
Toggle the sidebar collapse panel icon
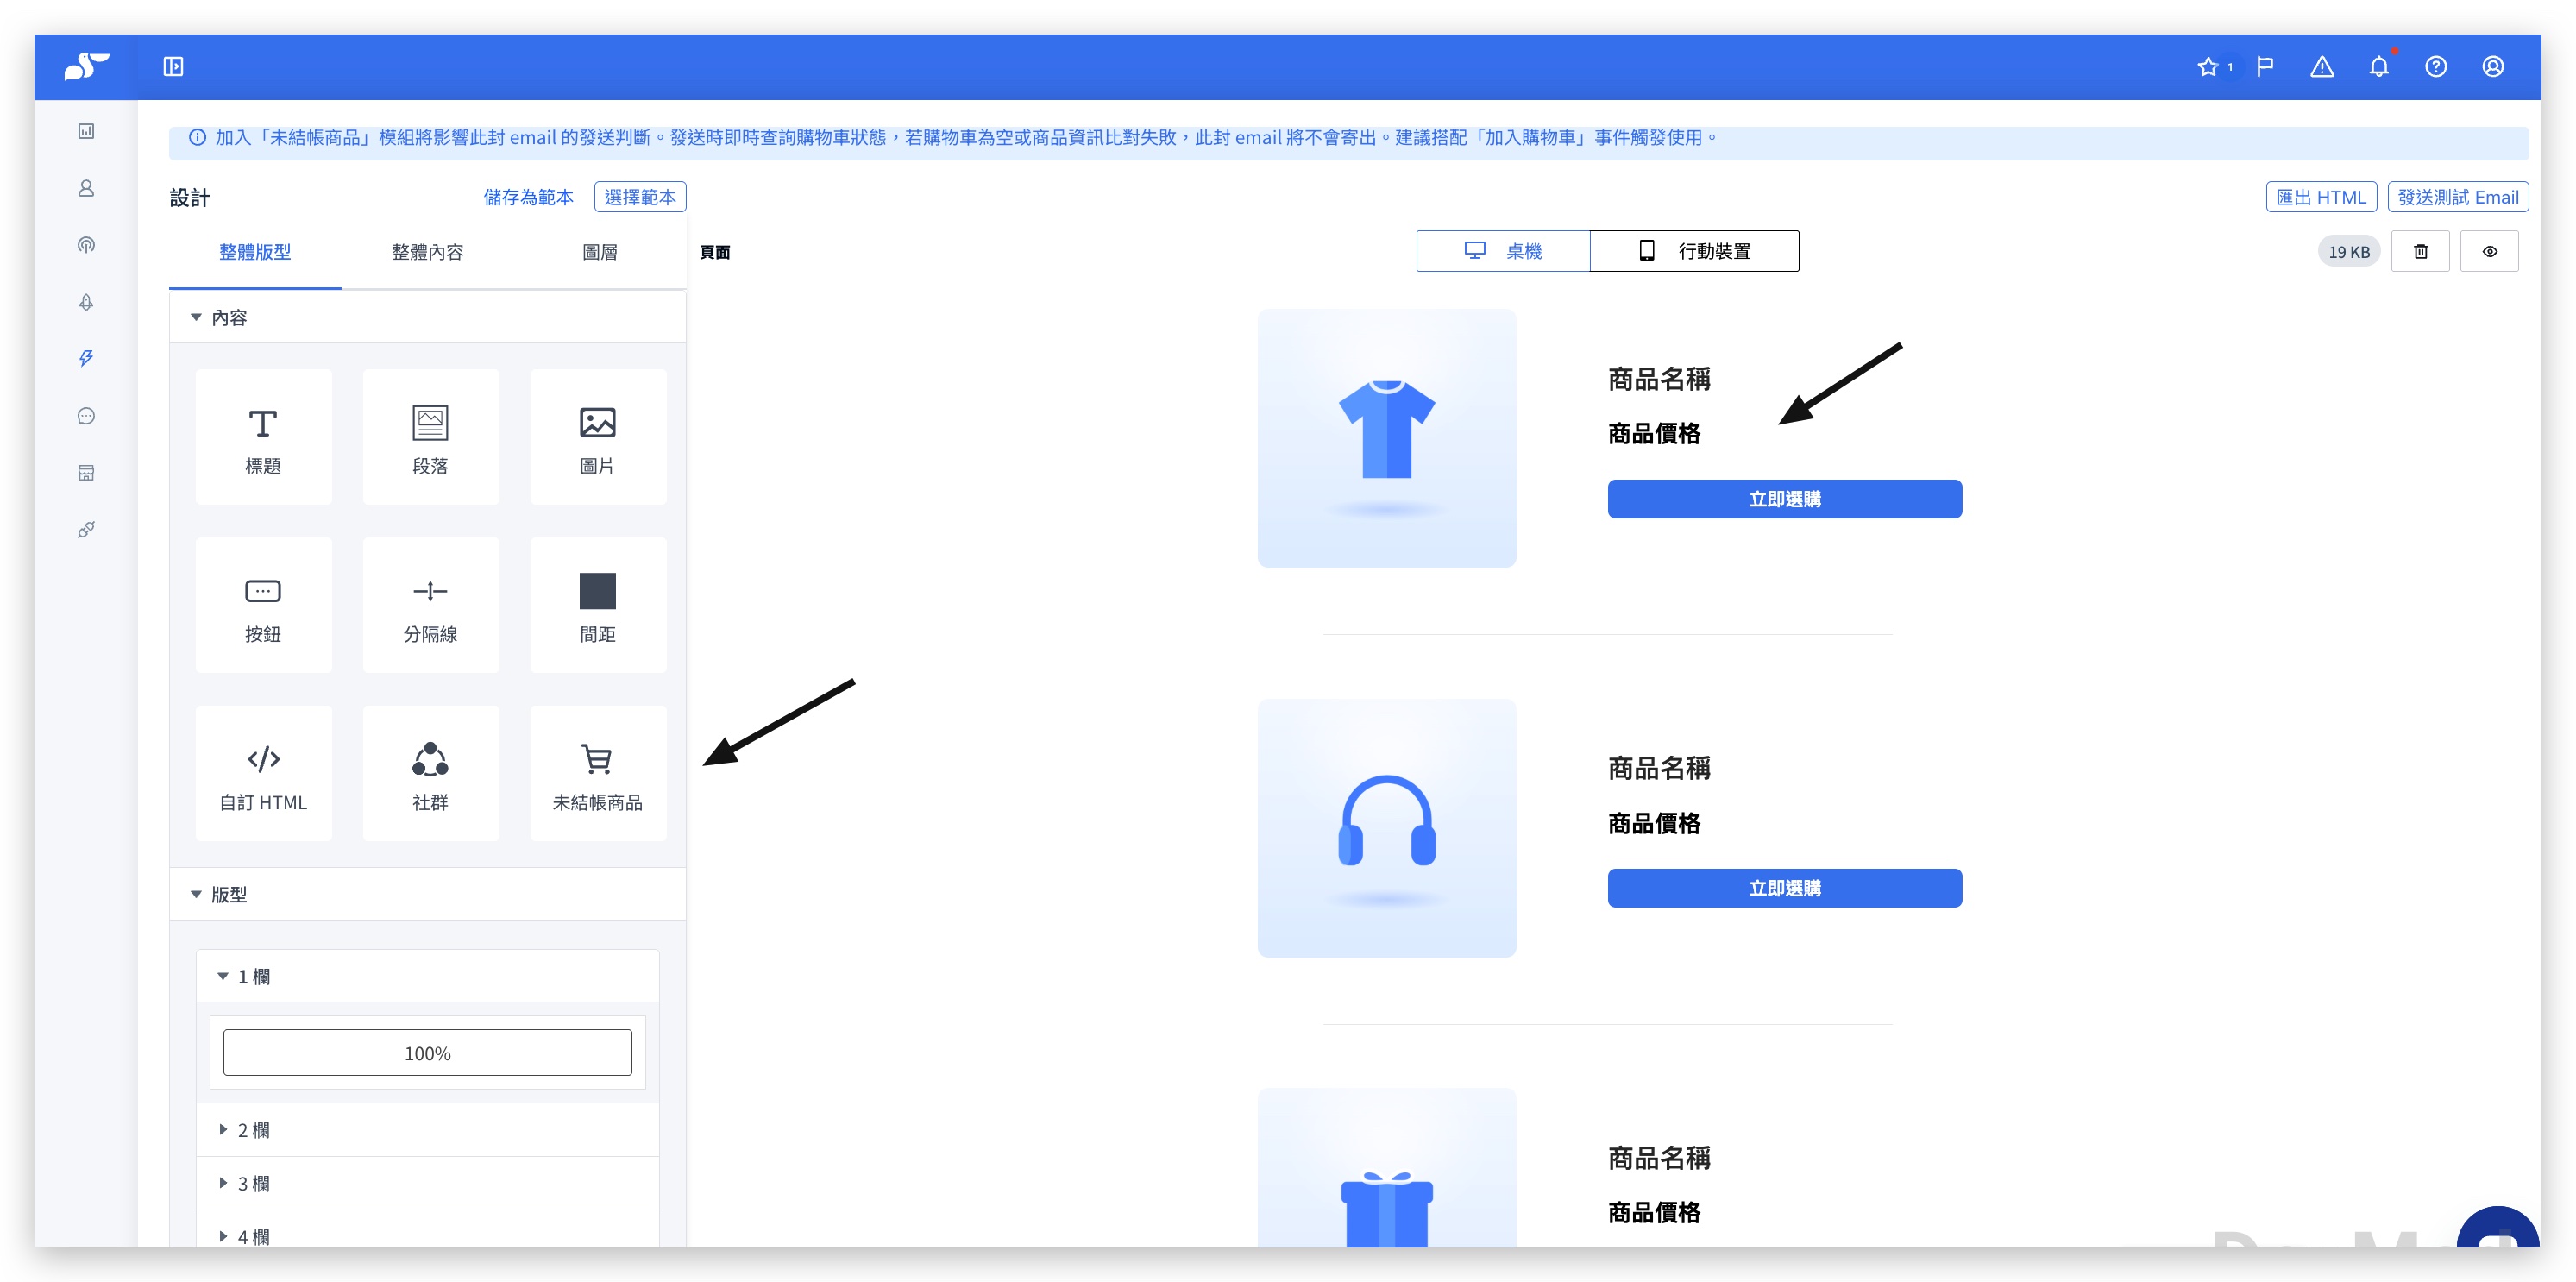point(173,66)
